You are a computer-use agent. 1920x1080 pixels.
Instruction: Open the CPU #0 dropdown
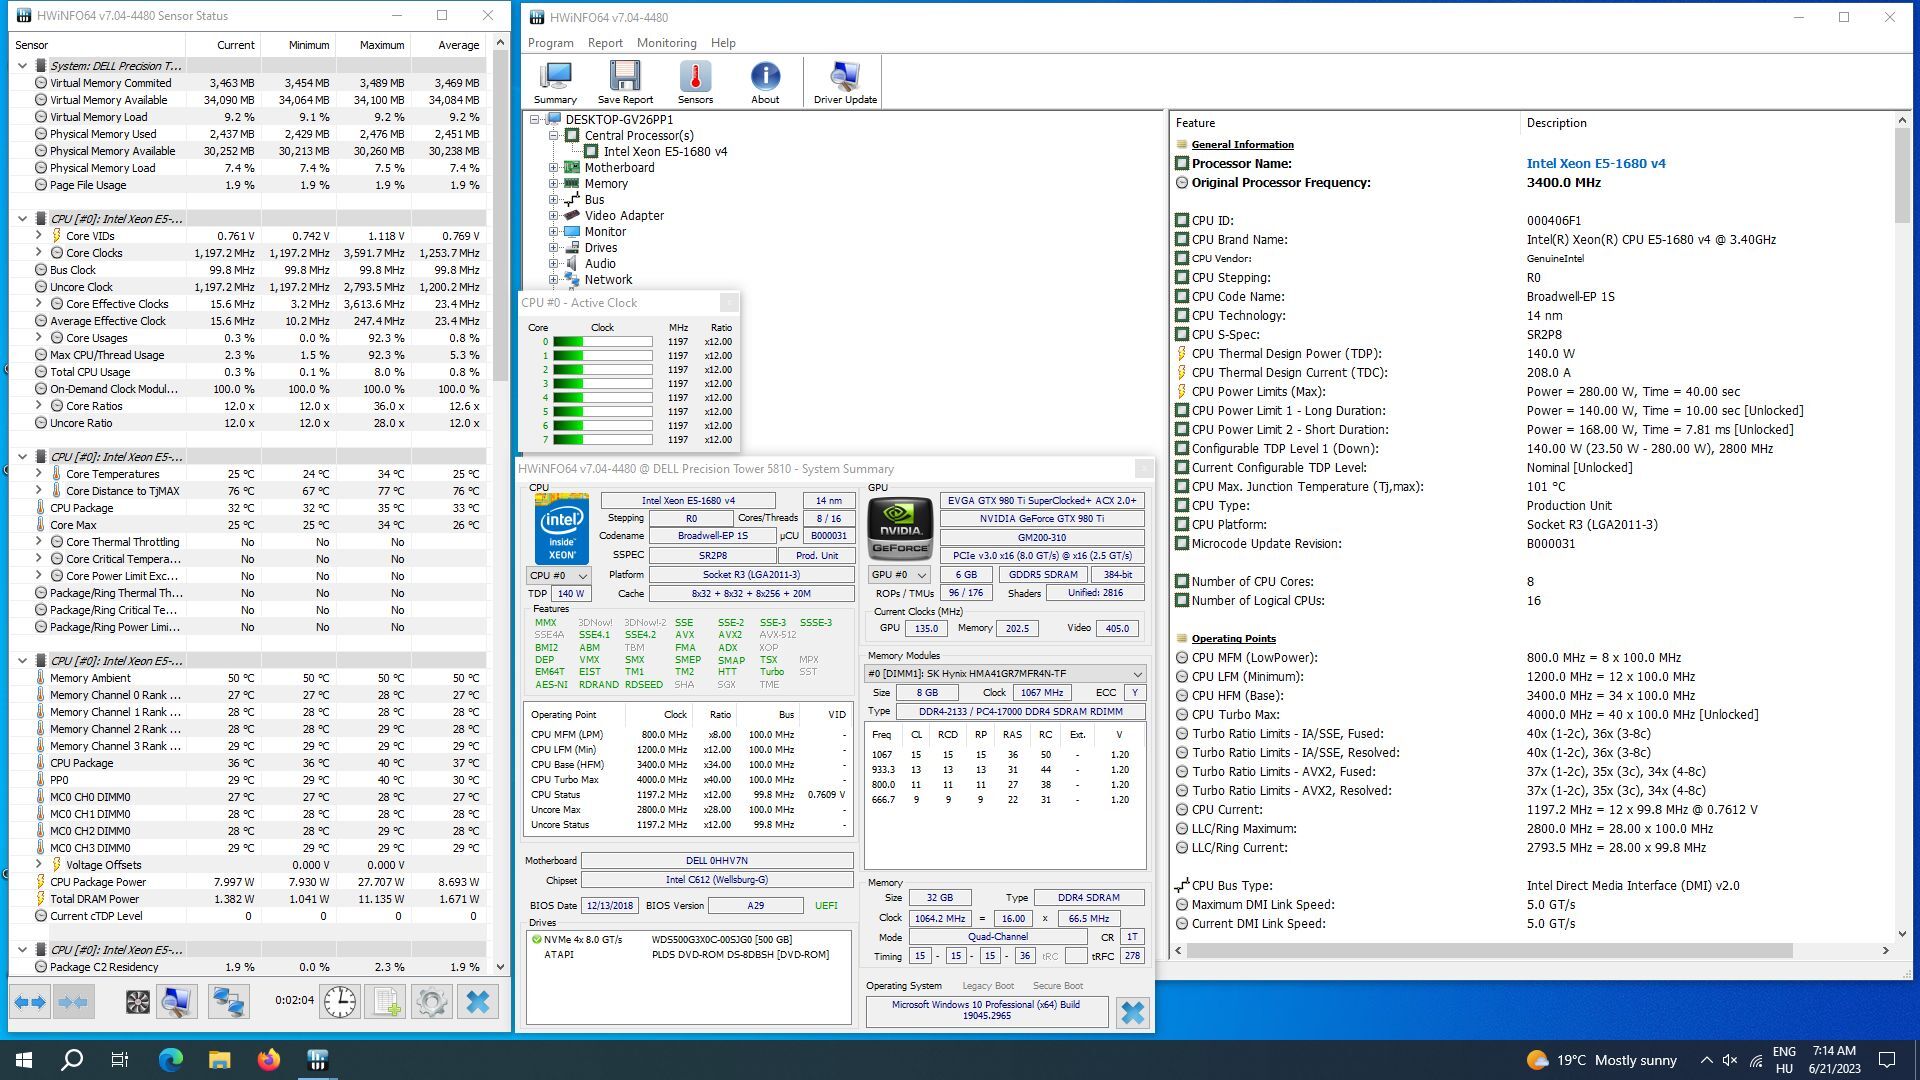point(558,575)
